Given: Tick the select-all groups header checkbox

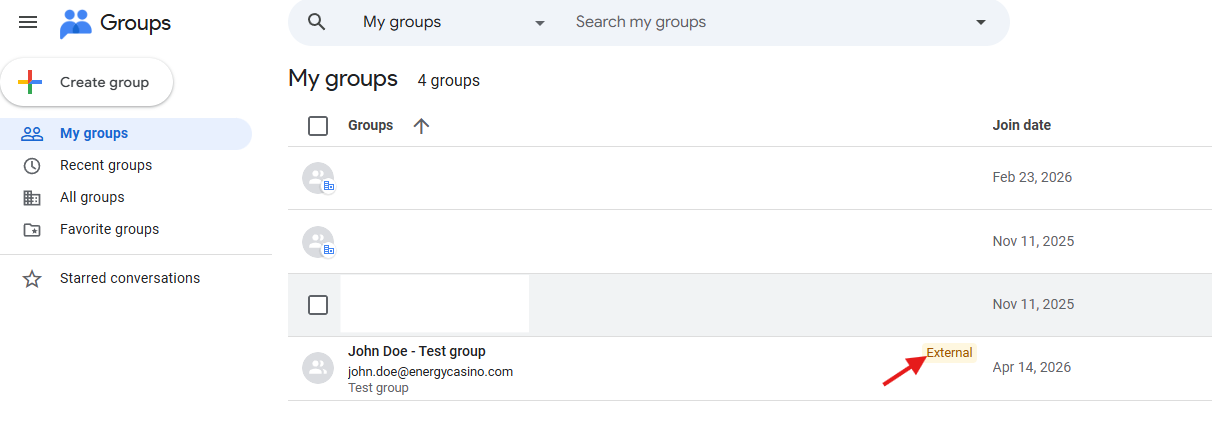Looking at the screenshot, I should [x=318, y=126].
